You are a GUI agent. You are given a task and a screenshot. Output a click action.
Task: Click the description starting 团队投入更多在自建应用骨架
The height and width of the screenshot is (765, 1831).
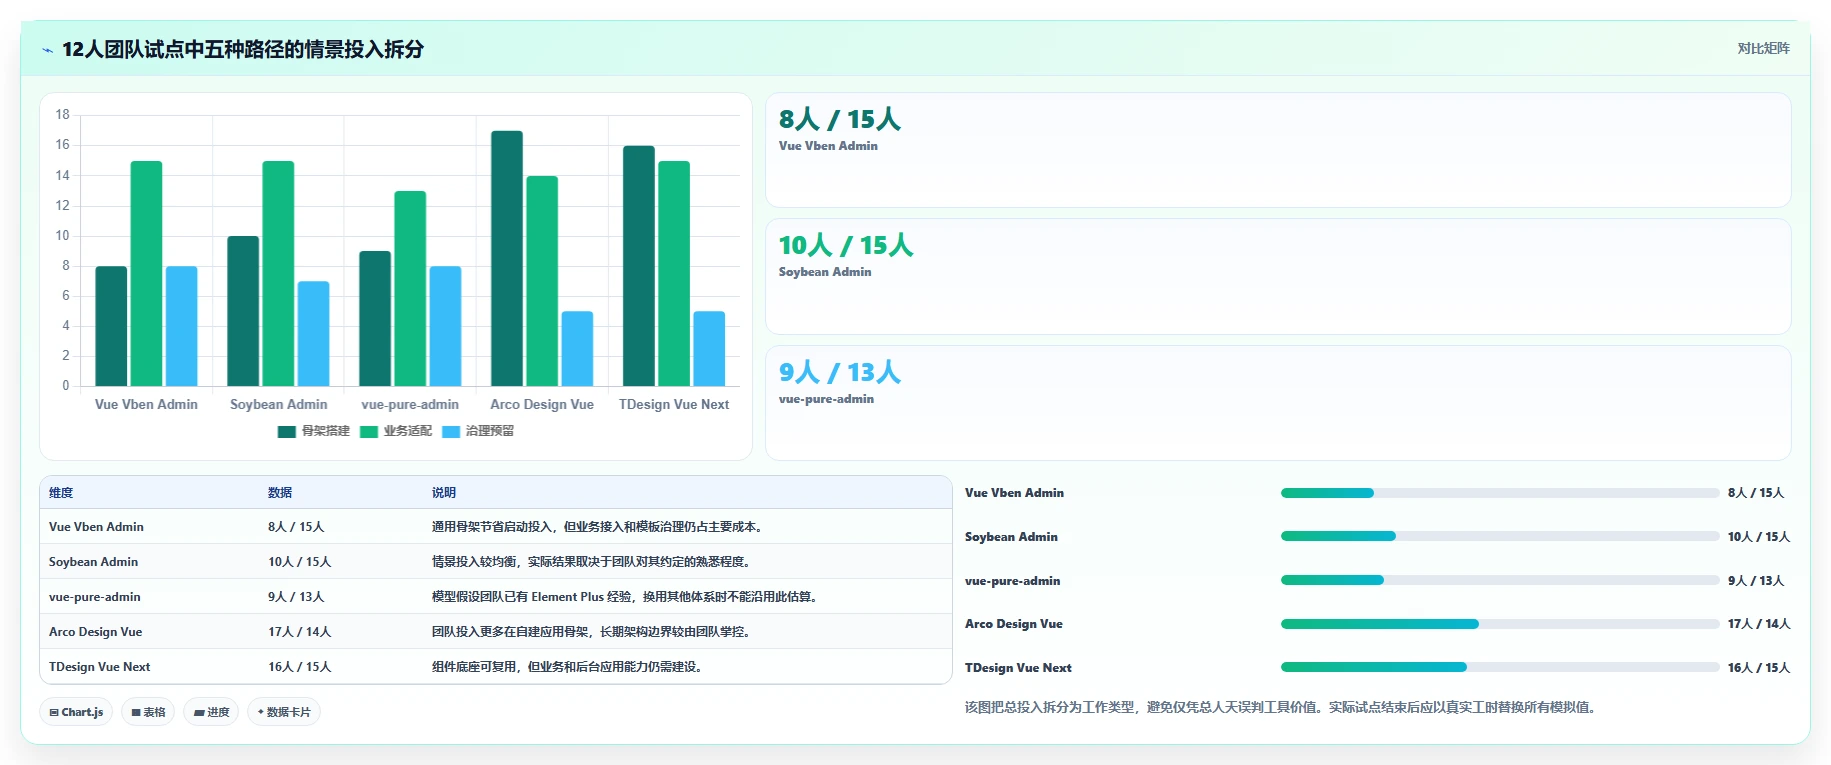click(x=593, y=632)
